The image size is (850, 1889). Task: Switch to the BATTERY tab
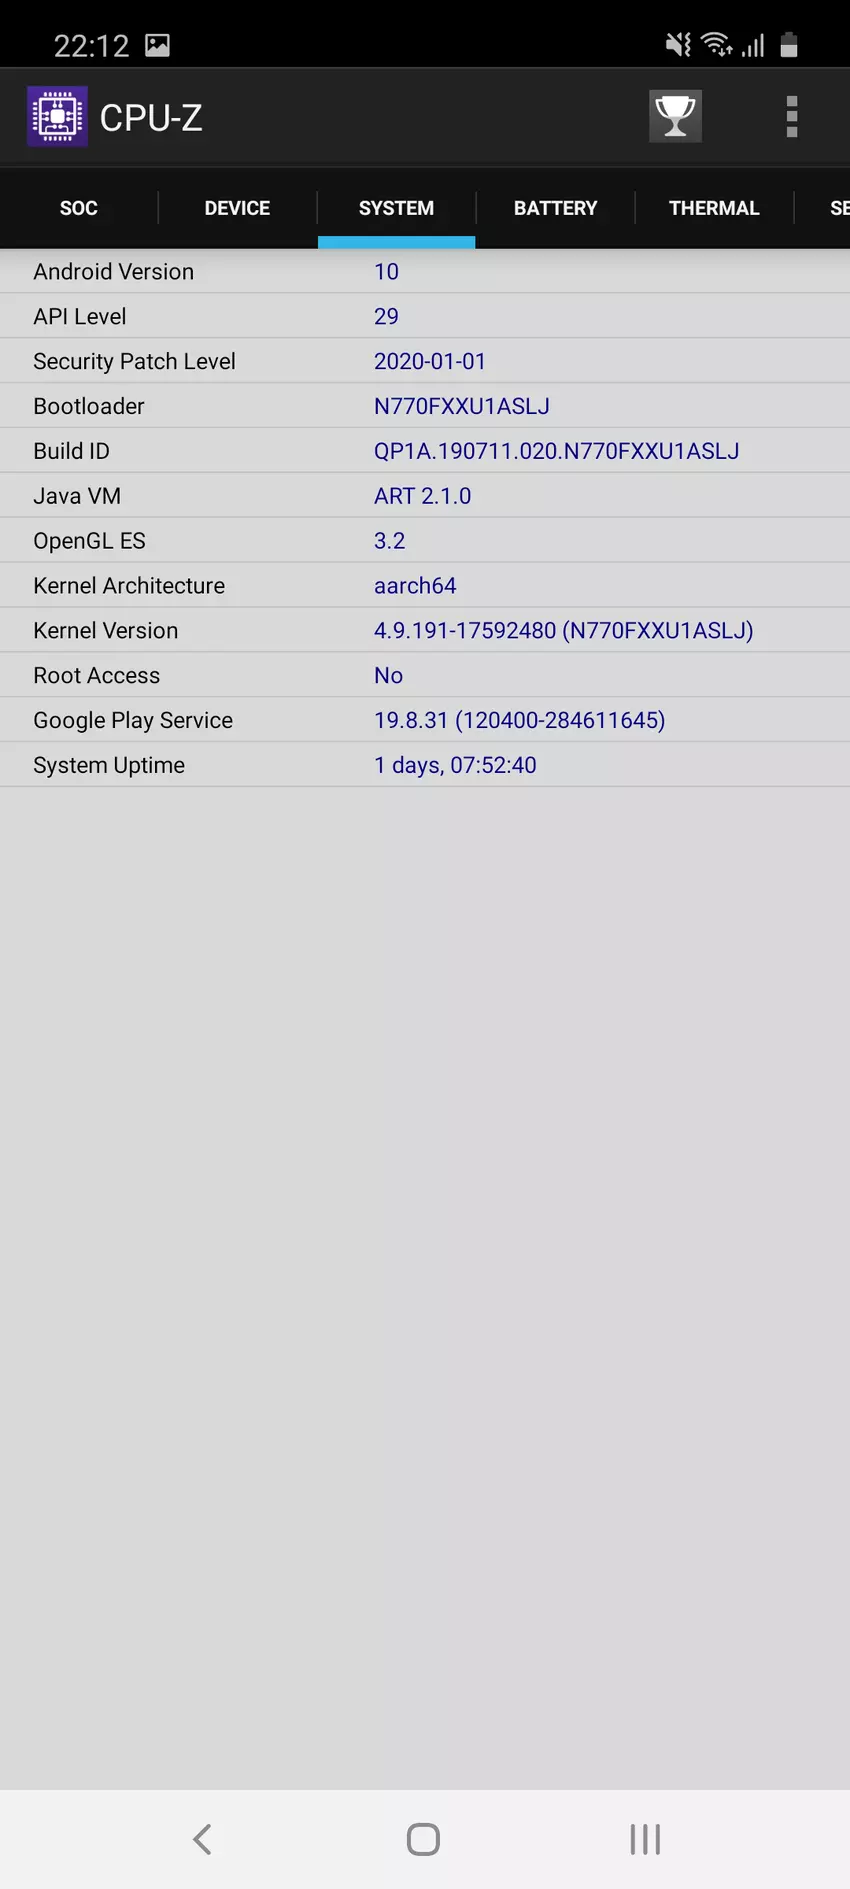tap(555, 208)
